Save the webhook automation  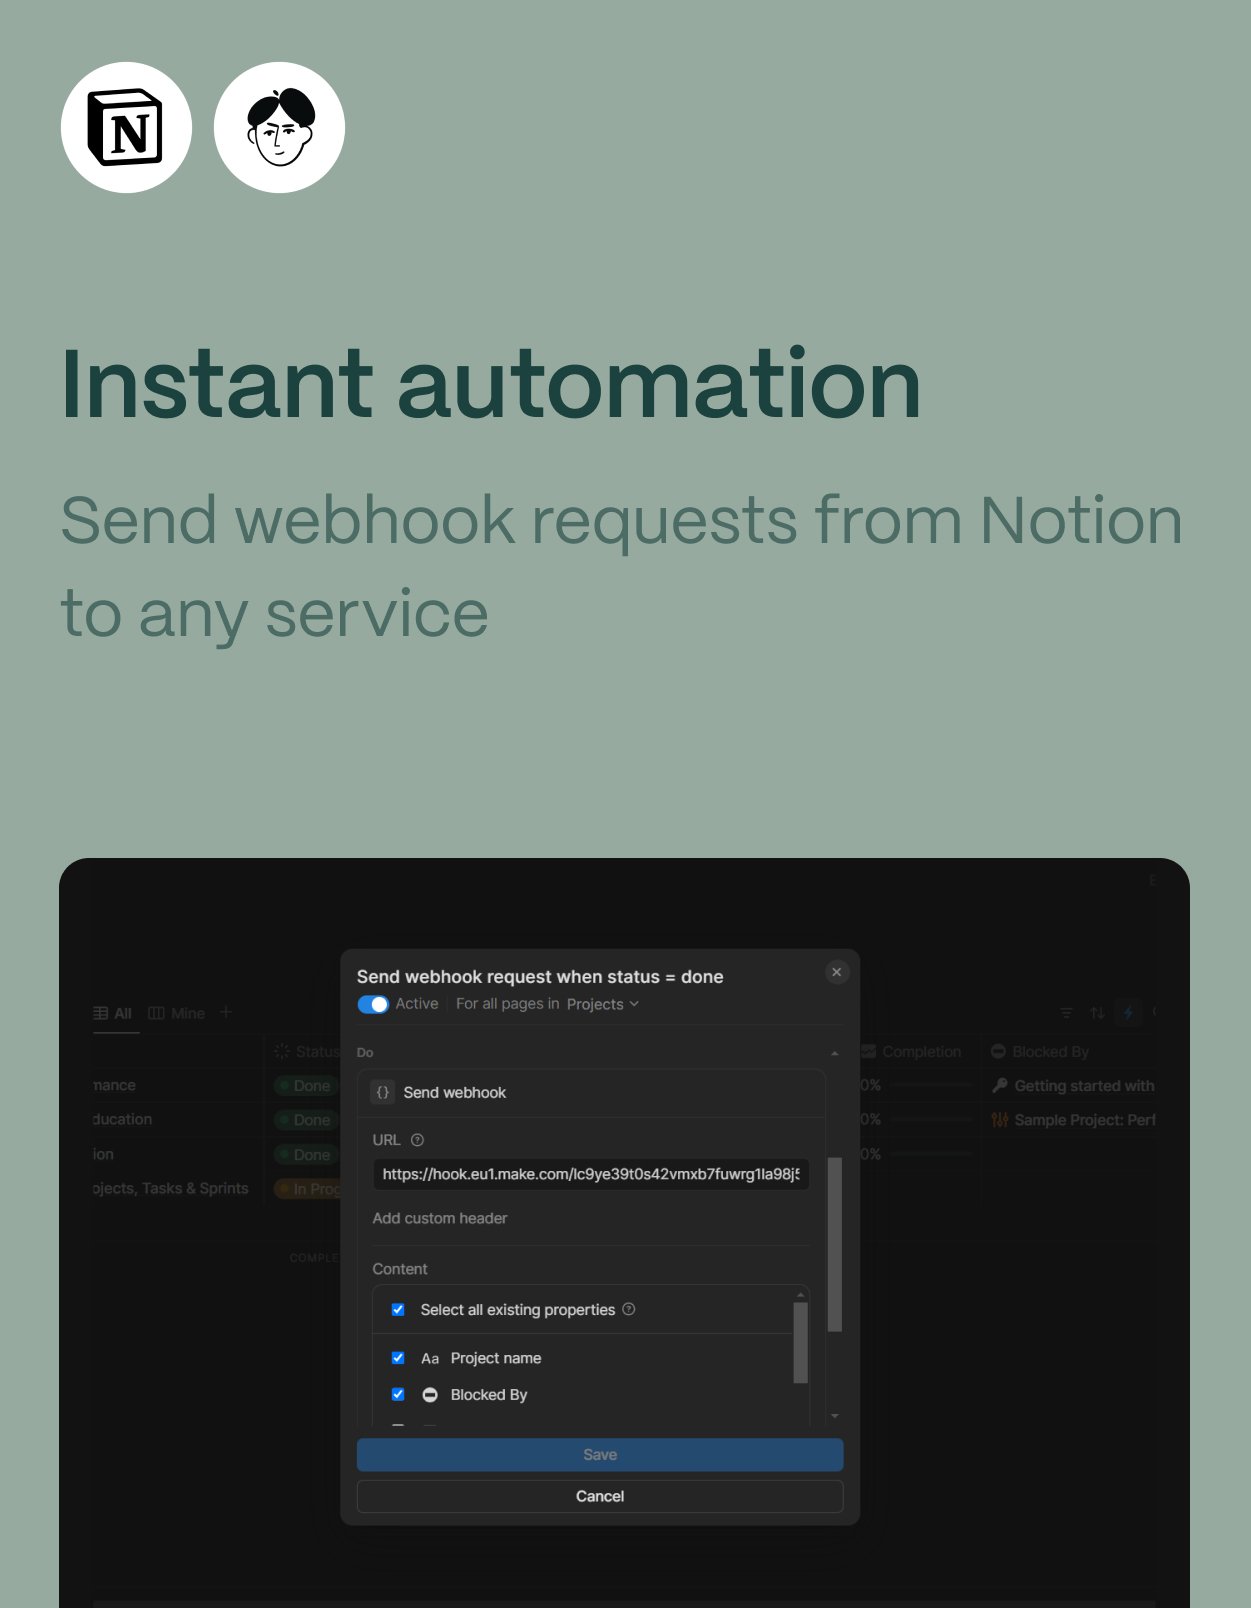[x=600, y=1455]
